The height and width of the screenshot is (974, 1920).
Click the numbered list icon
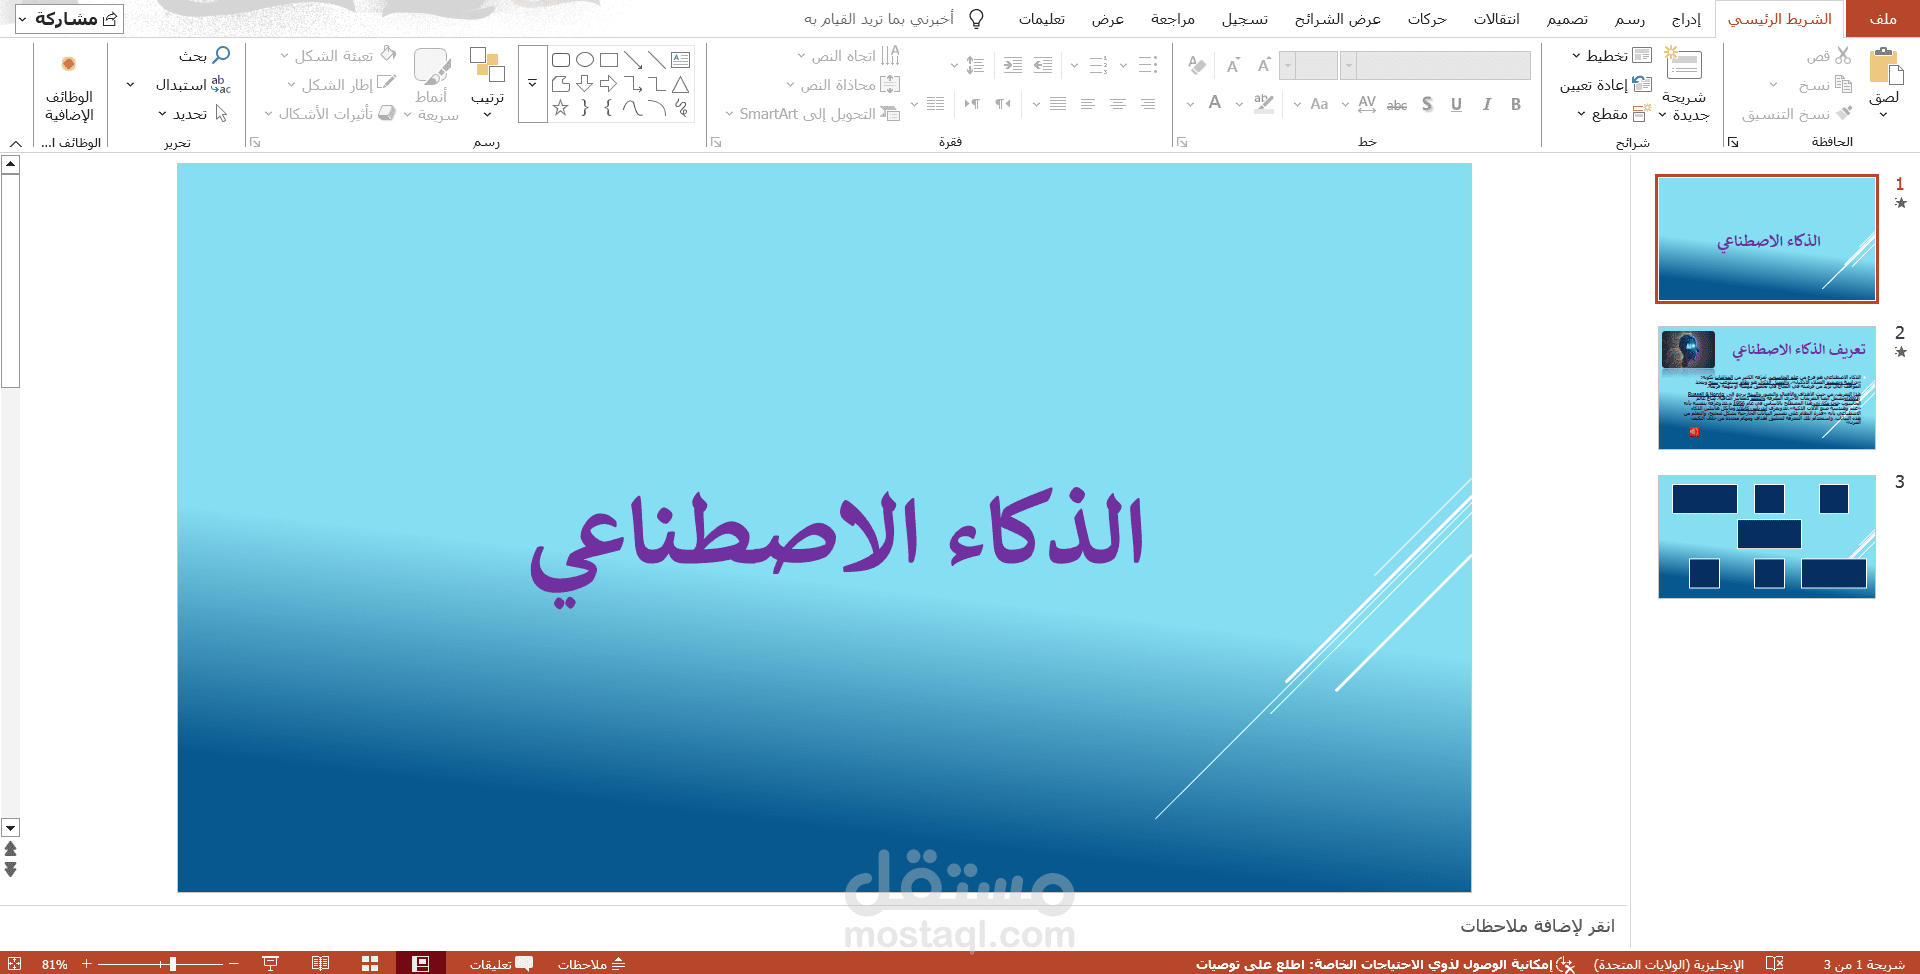pyautogui.click(x=1098, y=65)
